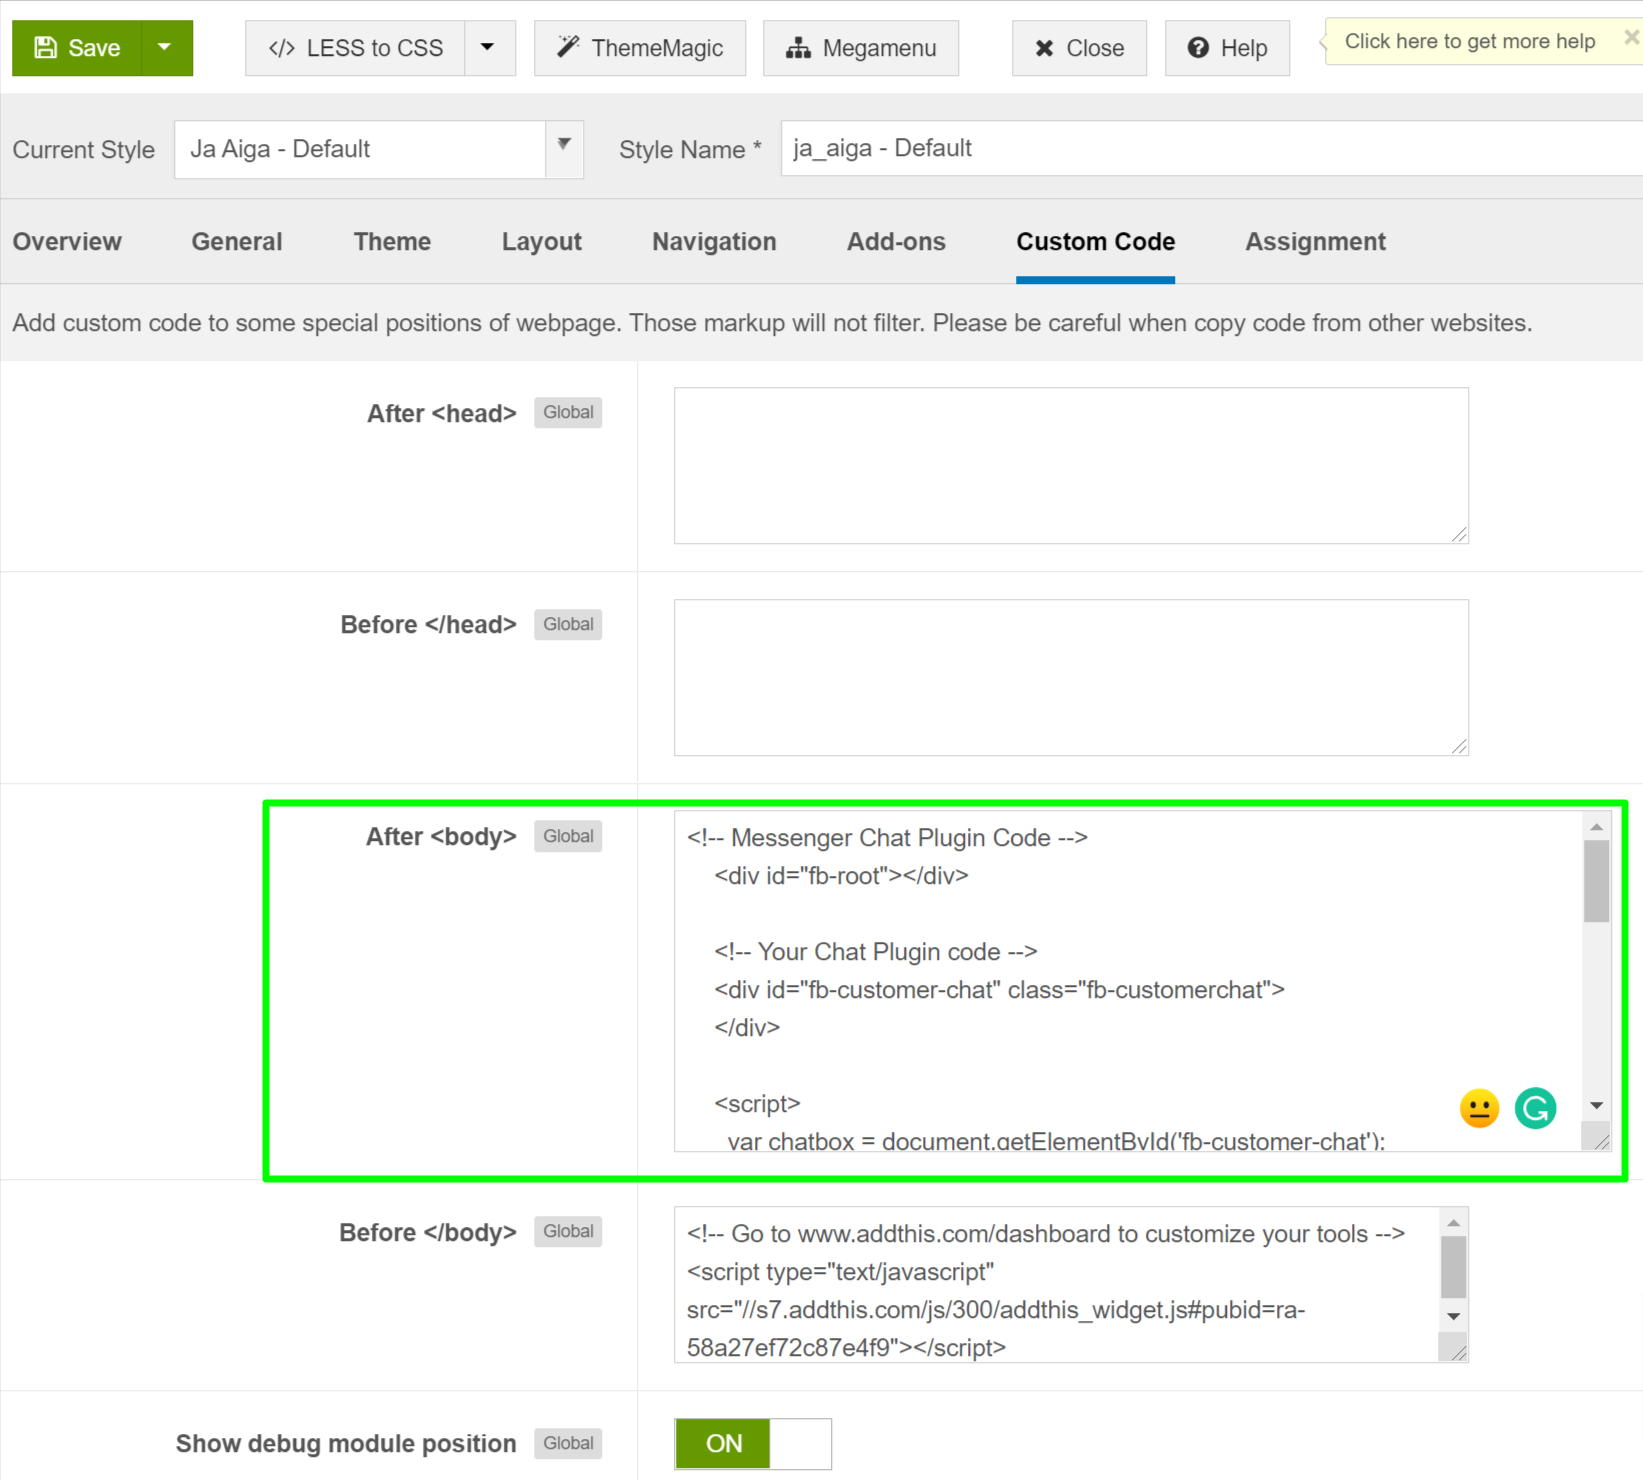This screenshot has height=1480, width=1643.
Task: Toggle the Show debug module position switch
Action: tap(753, 1444)
